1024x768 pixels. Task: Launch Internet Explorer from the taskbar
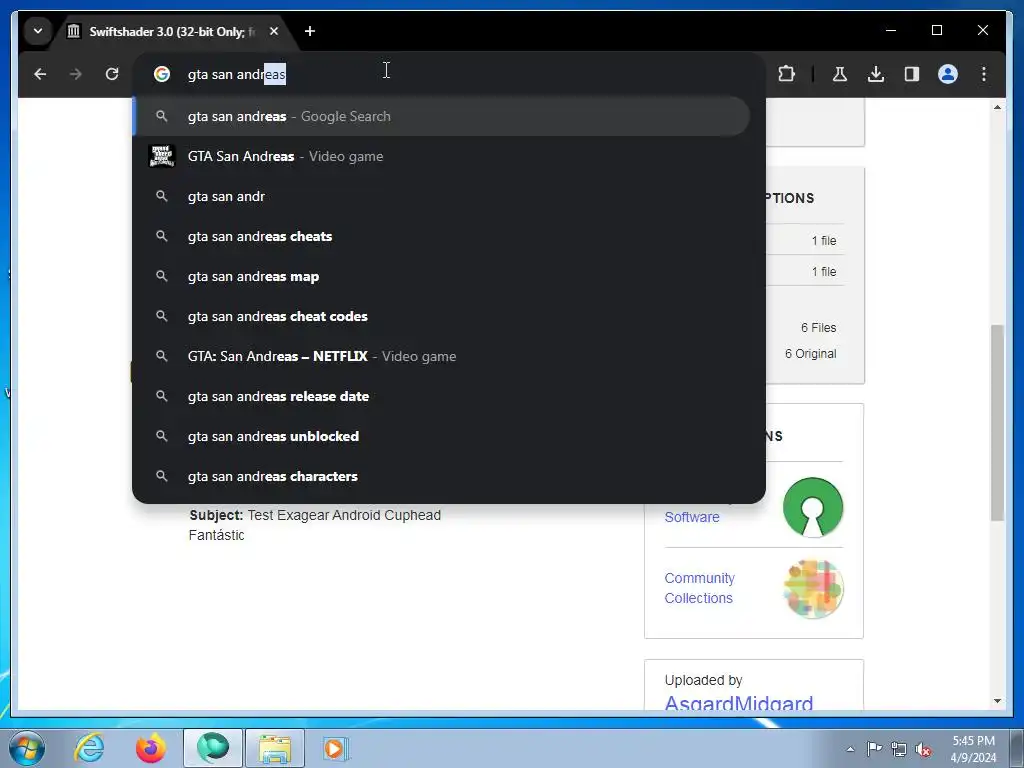pyautogui.click(x=89, y=748)
